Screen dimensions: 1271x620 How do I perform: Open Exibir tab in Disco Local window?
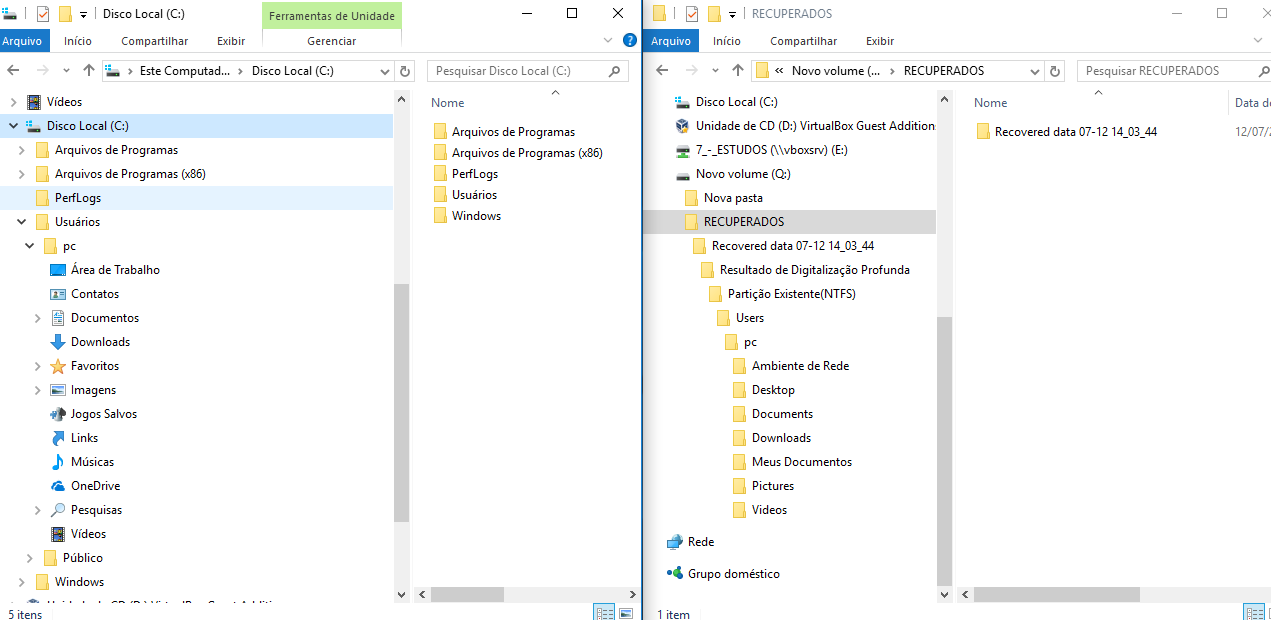(231, 41)
